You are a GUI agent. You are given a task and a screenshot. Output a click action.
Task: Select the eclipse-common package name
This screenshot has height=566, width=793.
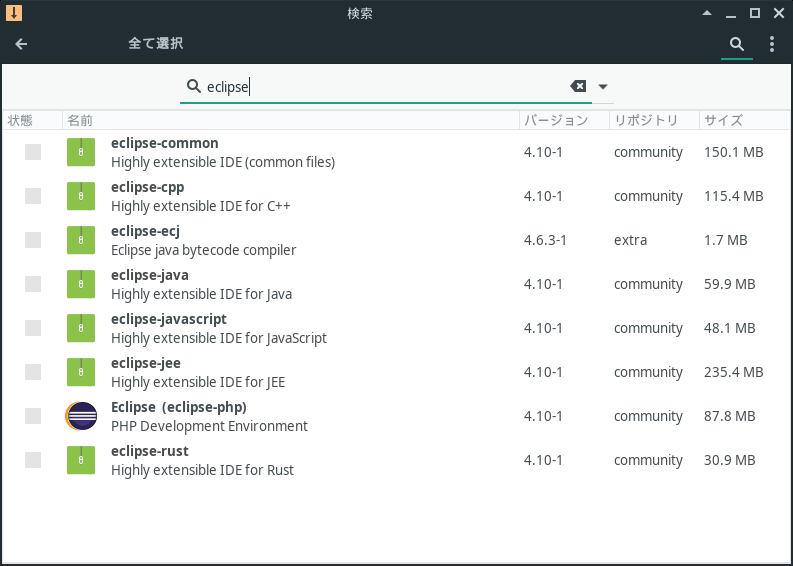coord(165,143)
